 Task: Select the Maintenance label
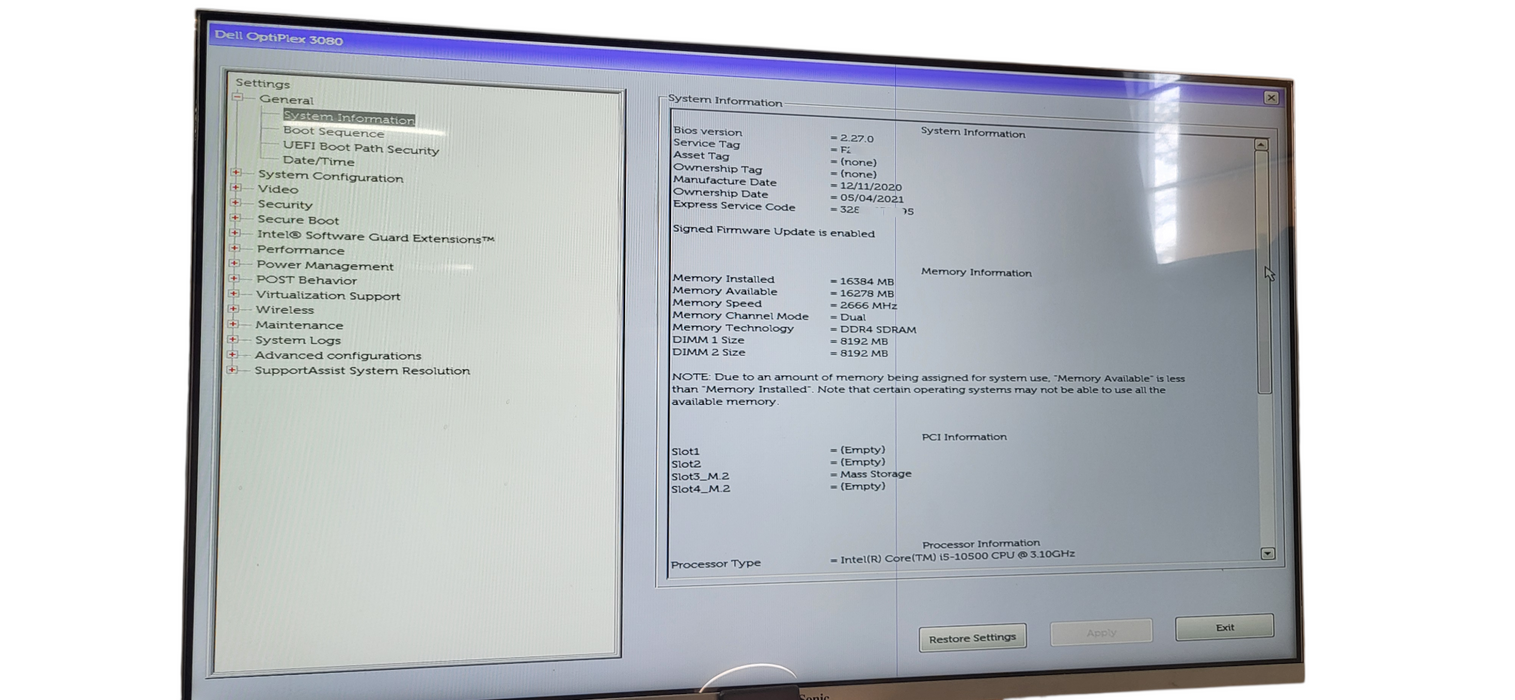[x=299, y=325]
